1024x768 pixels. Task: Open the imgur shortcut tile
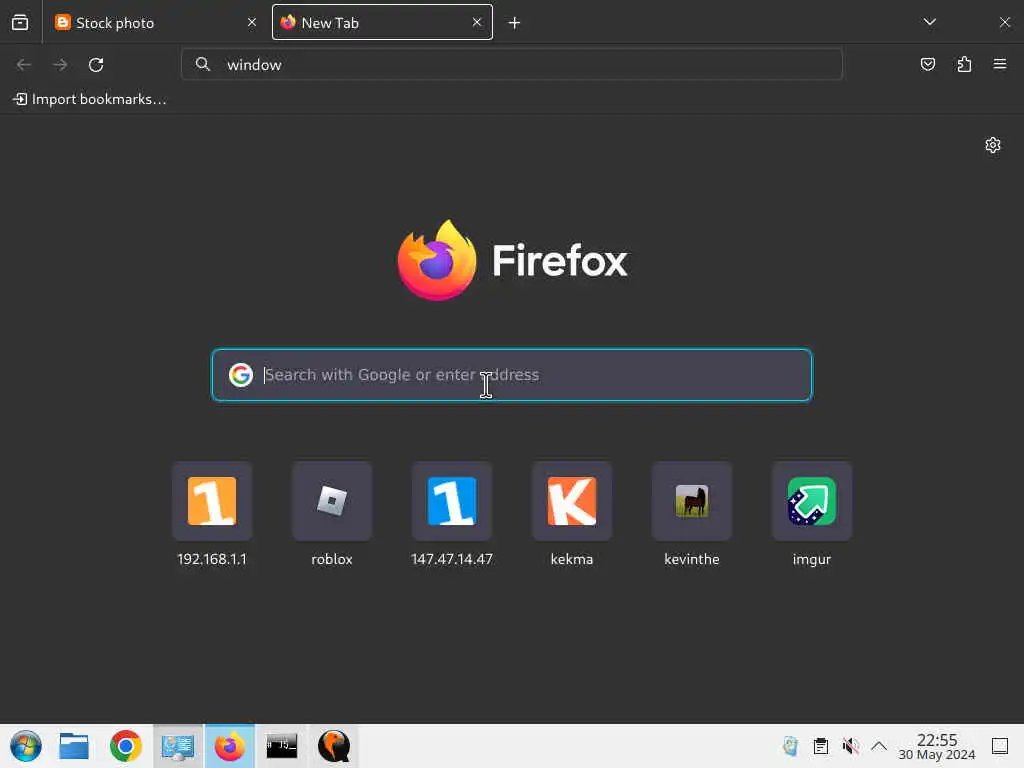(x=812, y=501)
